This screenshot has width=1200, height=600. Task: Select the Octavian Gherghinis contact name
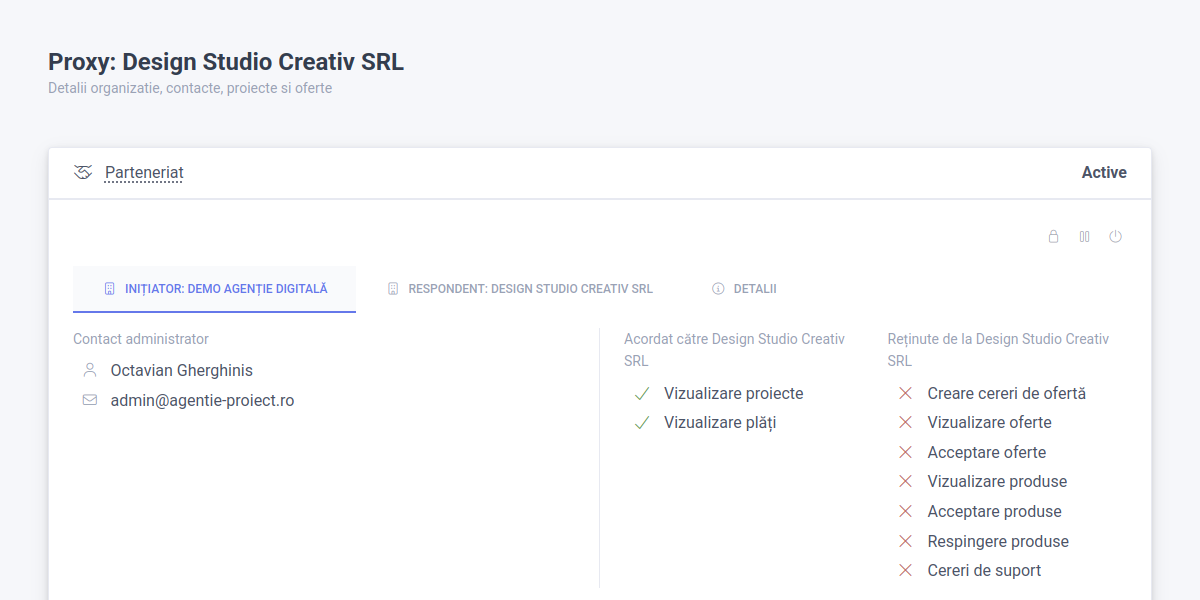181,370
